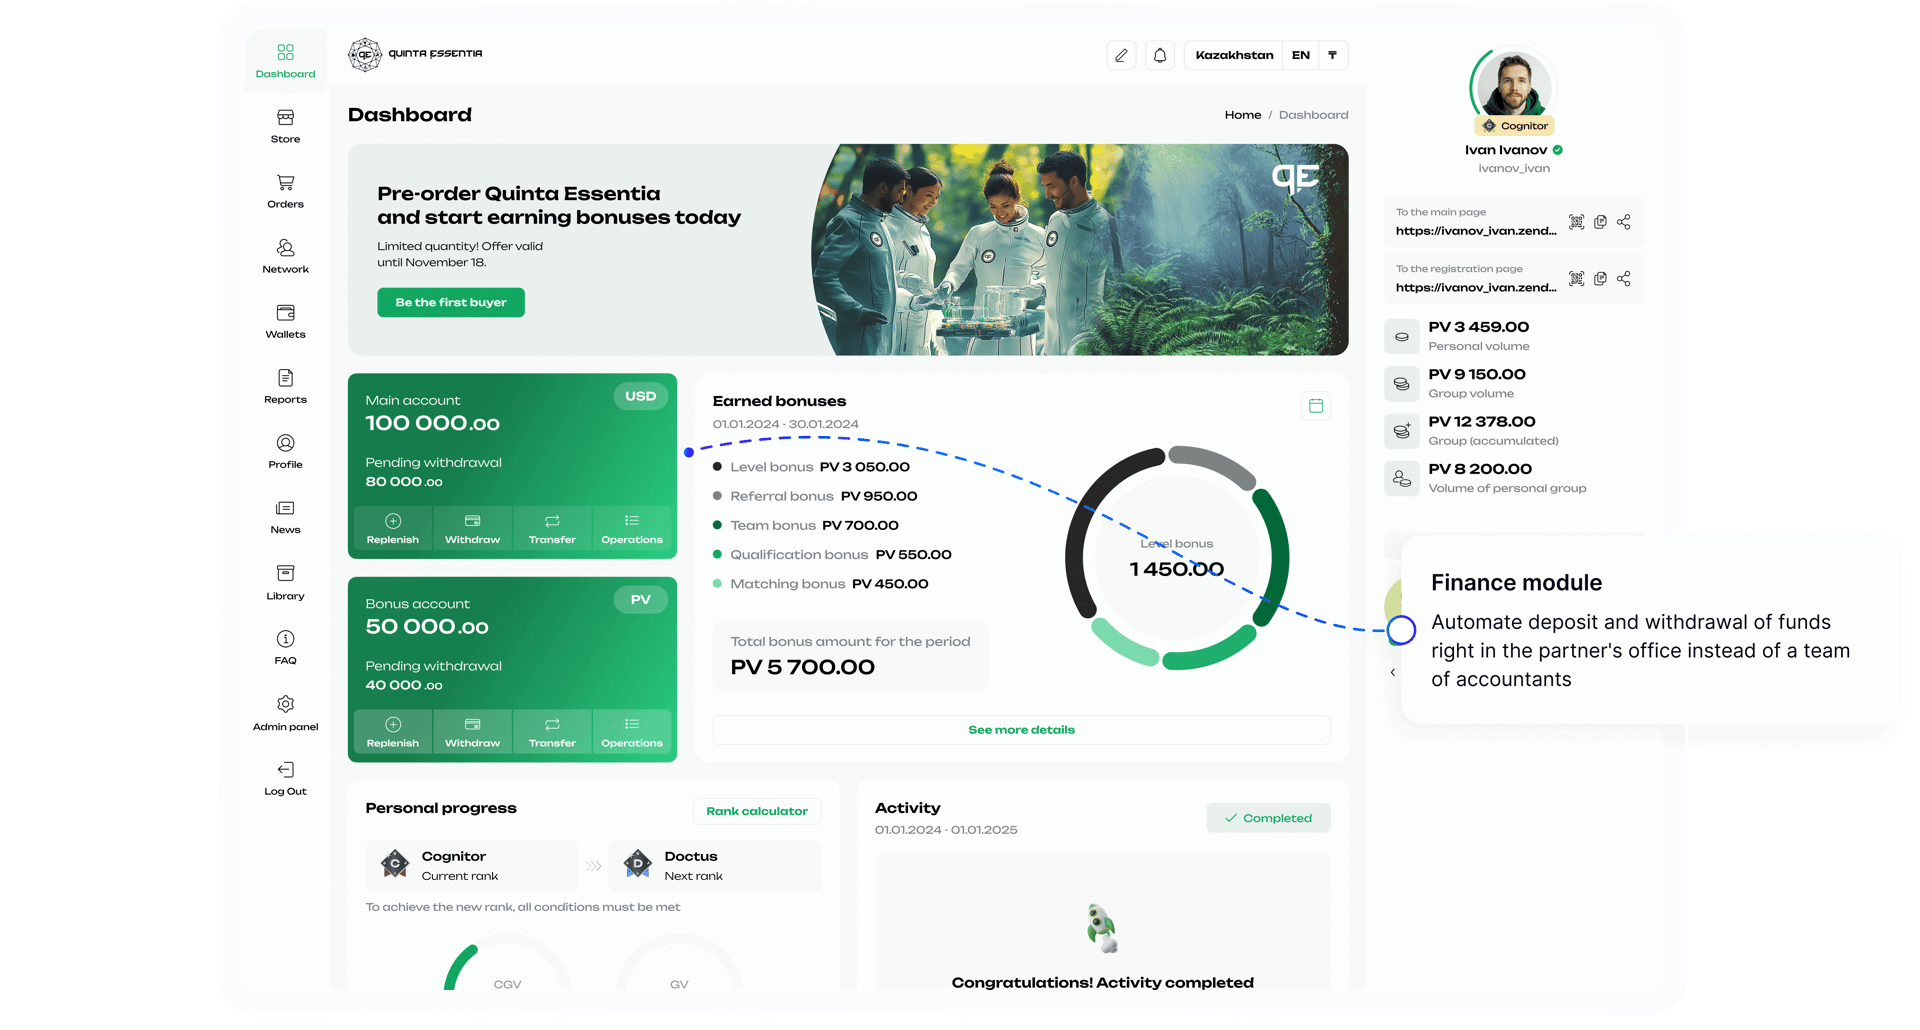Open the Network section in the sidebar
Screen dimensions: 1920x1030
click(x=285, y=257)
